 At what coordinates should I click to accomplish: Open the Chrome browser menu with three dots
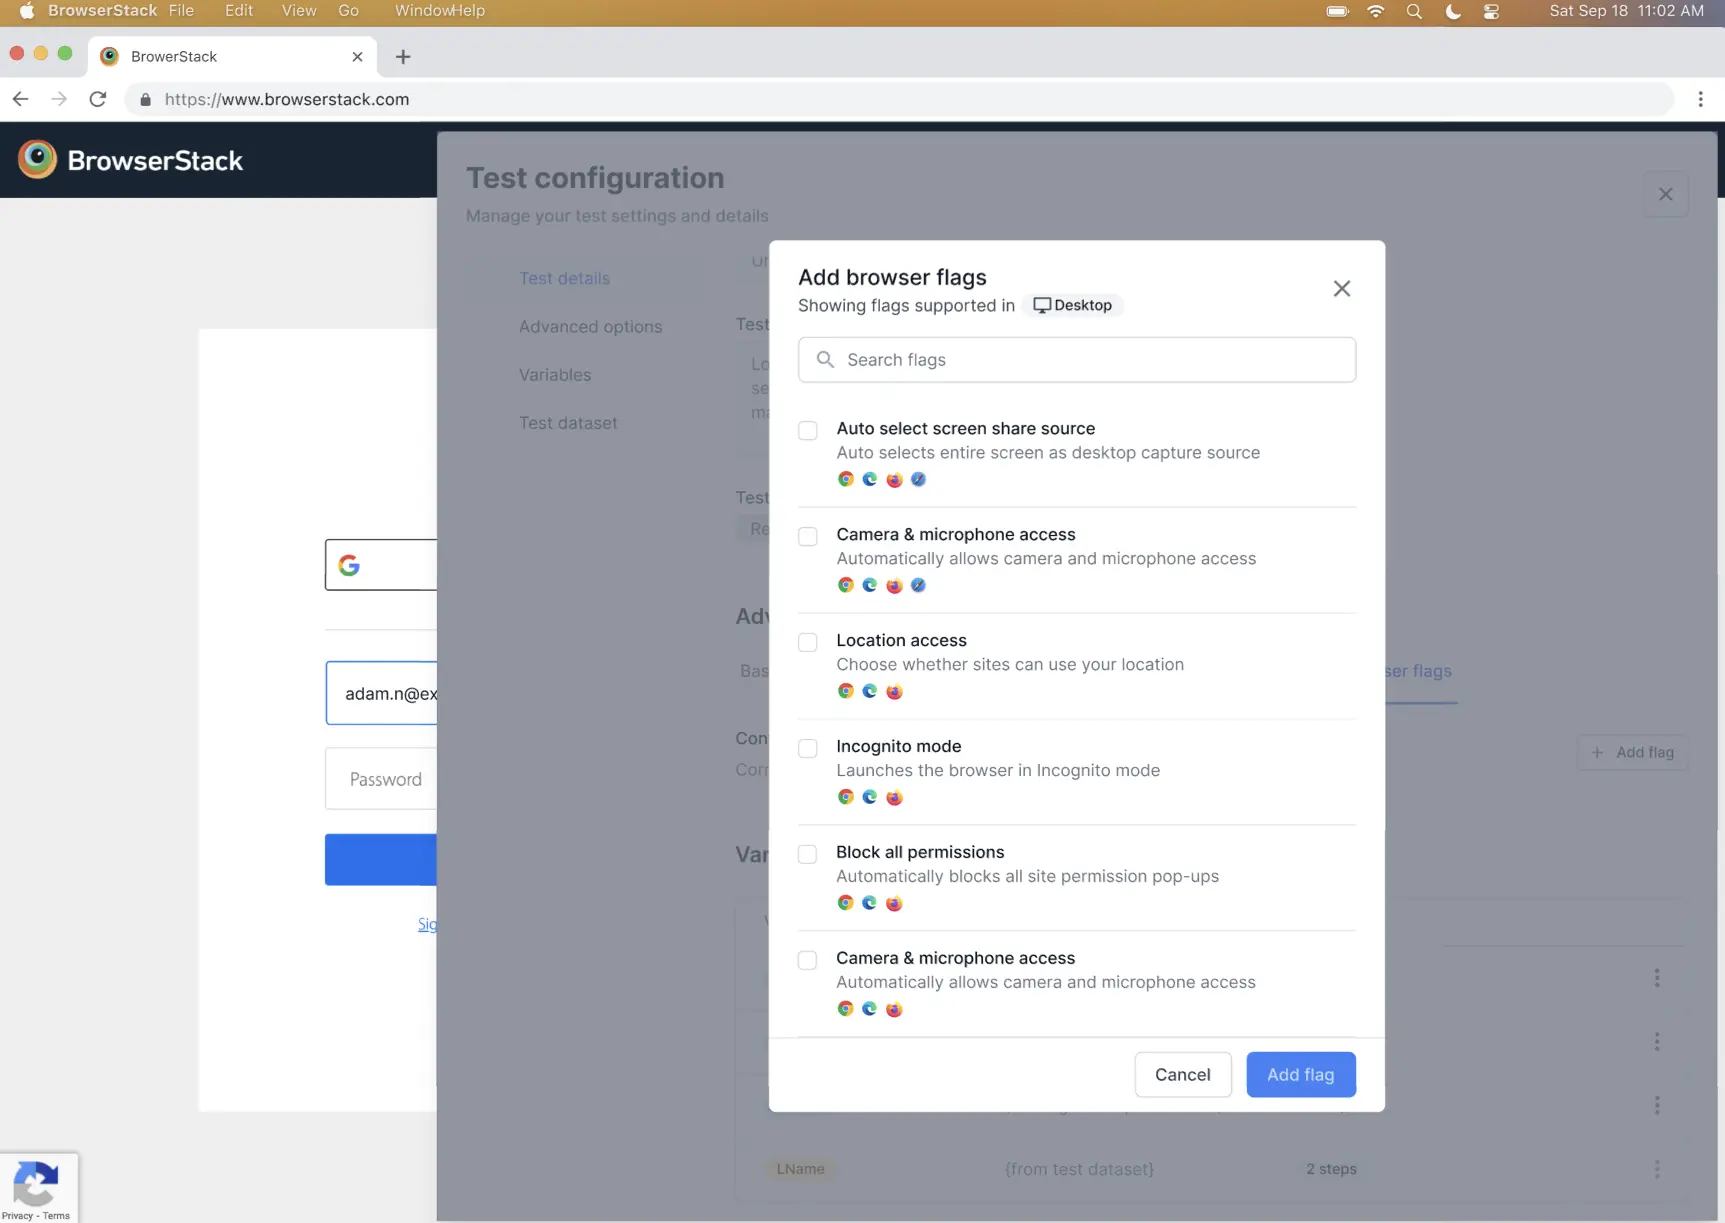pyautogui.click(x=1700, y=99)
